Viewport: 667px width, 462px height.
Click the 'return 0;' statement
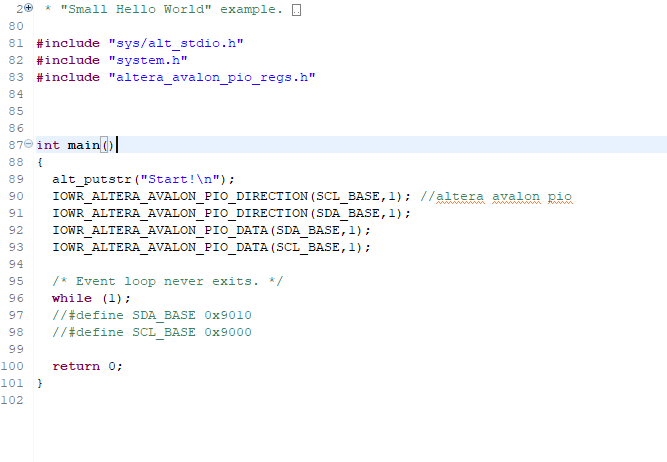[x=88, y=367]
